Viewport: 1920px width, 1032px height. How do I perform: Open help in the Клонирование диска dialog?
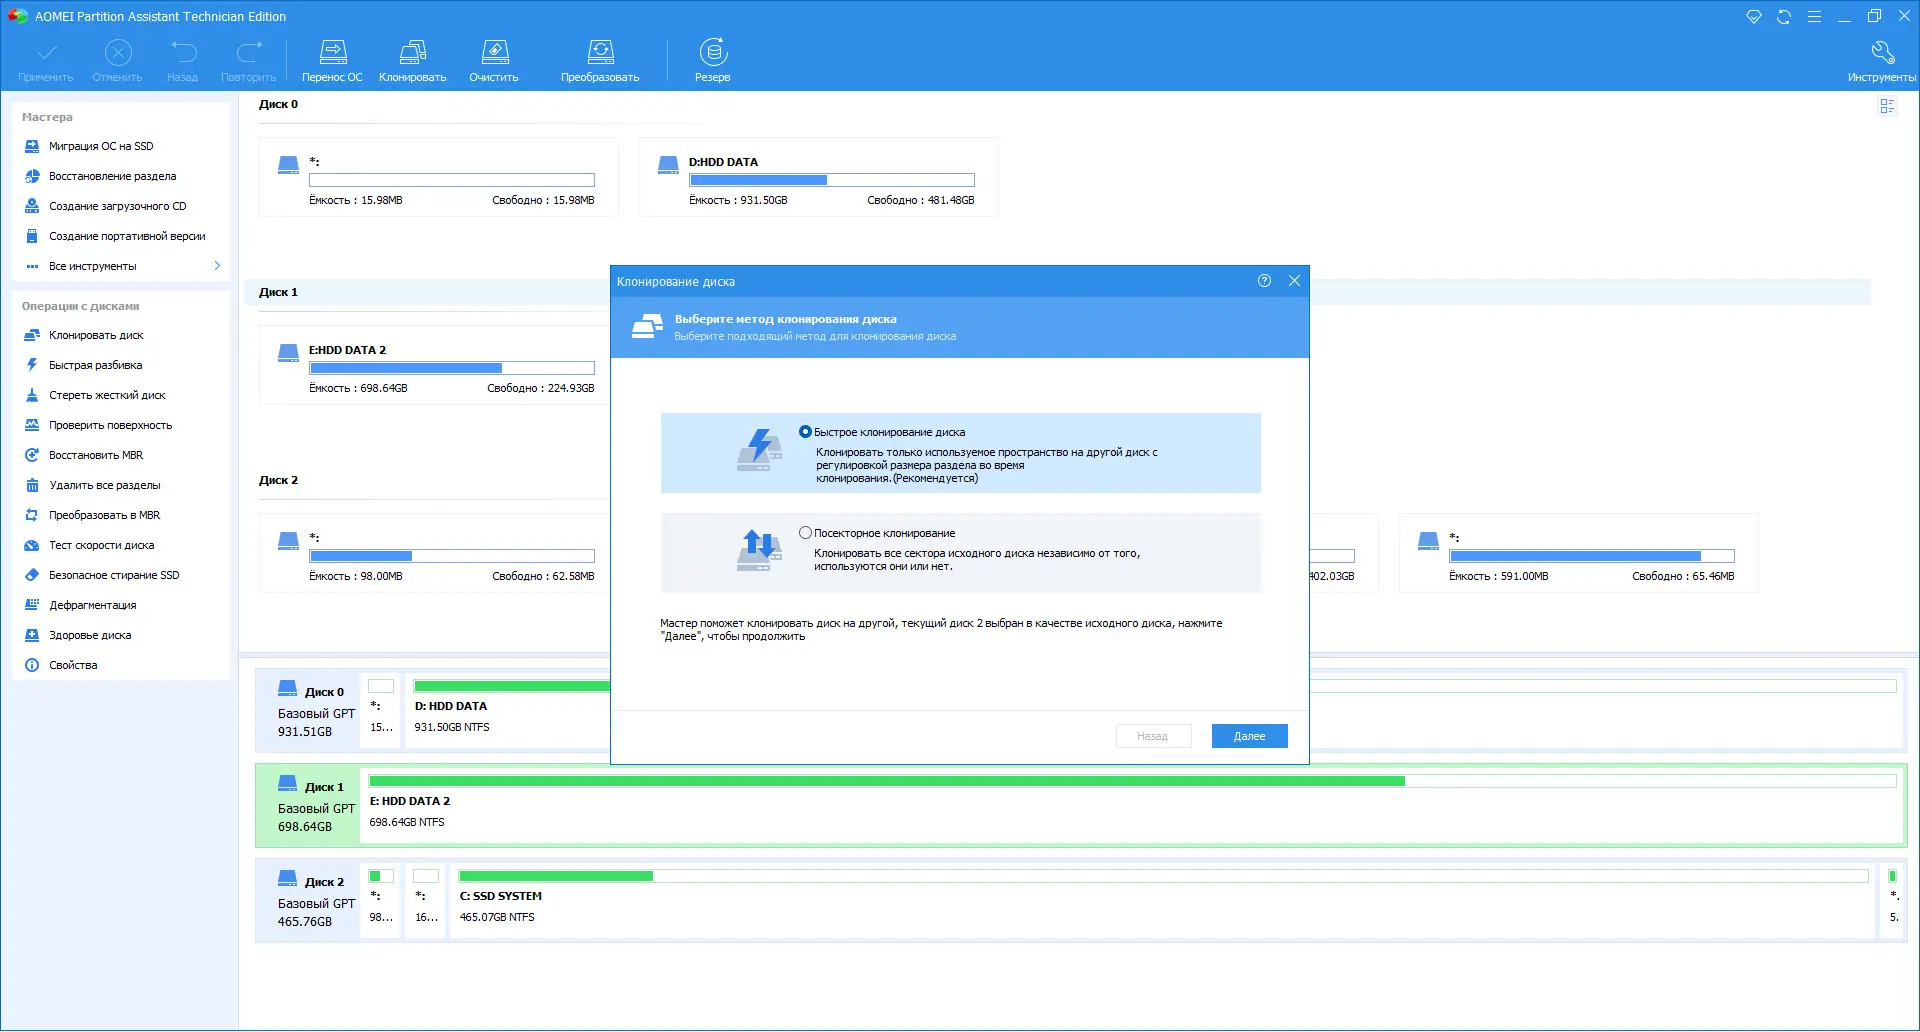(x=1264, y=281)
